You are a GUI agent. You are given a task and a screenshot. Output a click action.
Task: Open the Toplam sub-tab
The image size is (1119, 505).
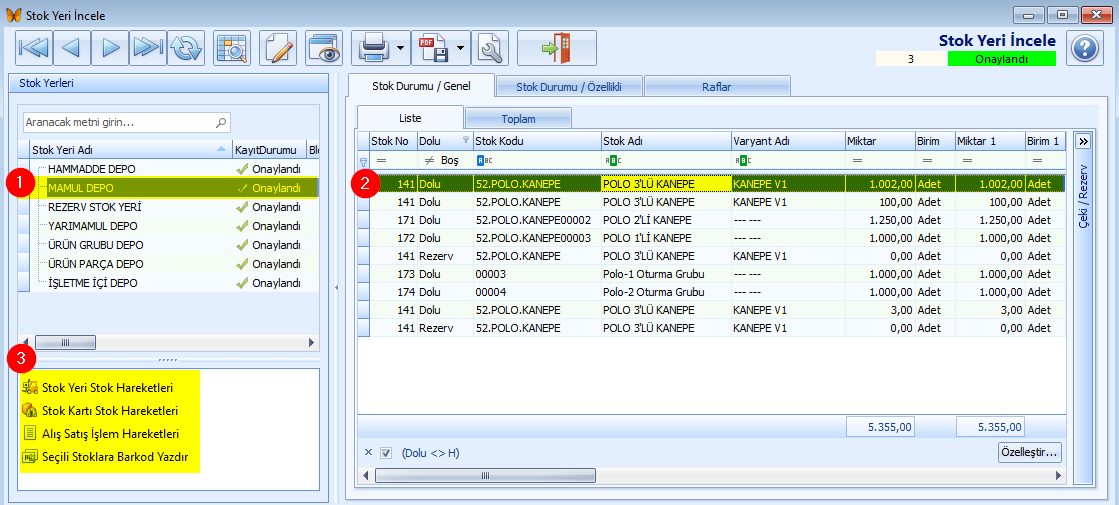click(518, 118)
